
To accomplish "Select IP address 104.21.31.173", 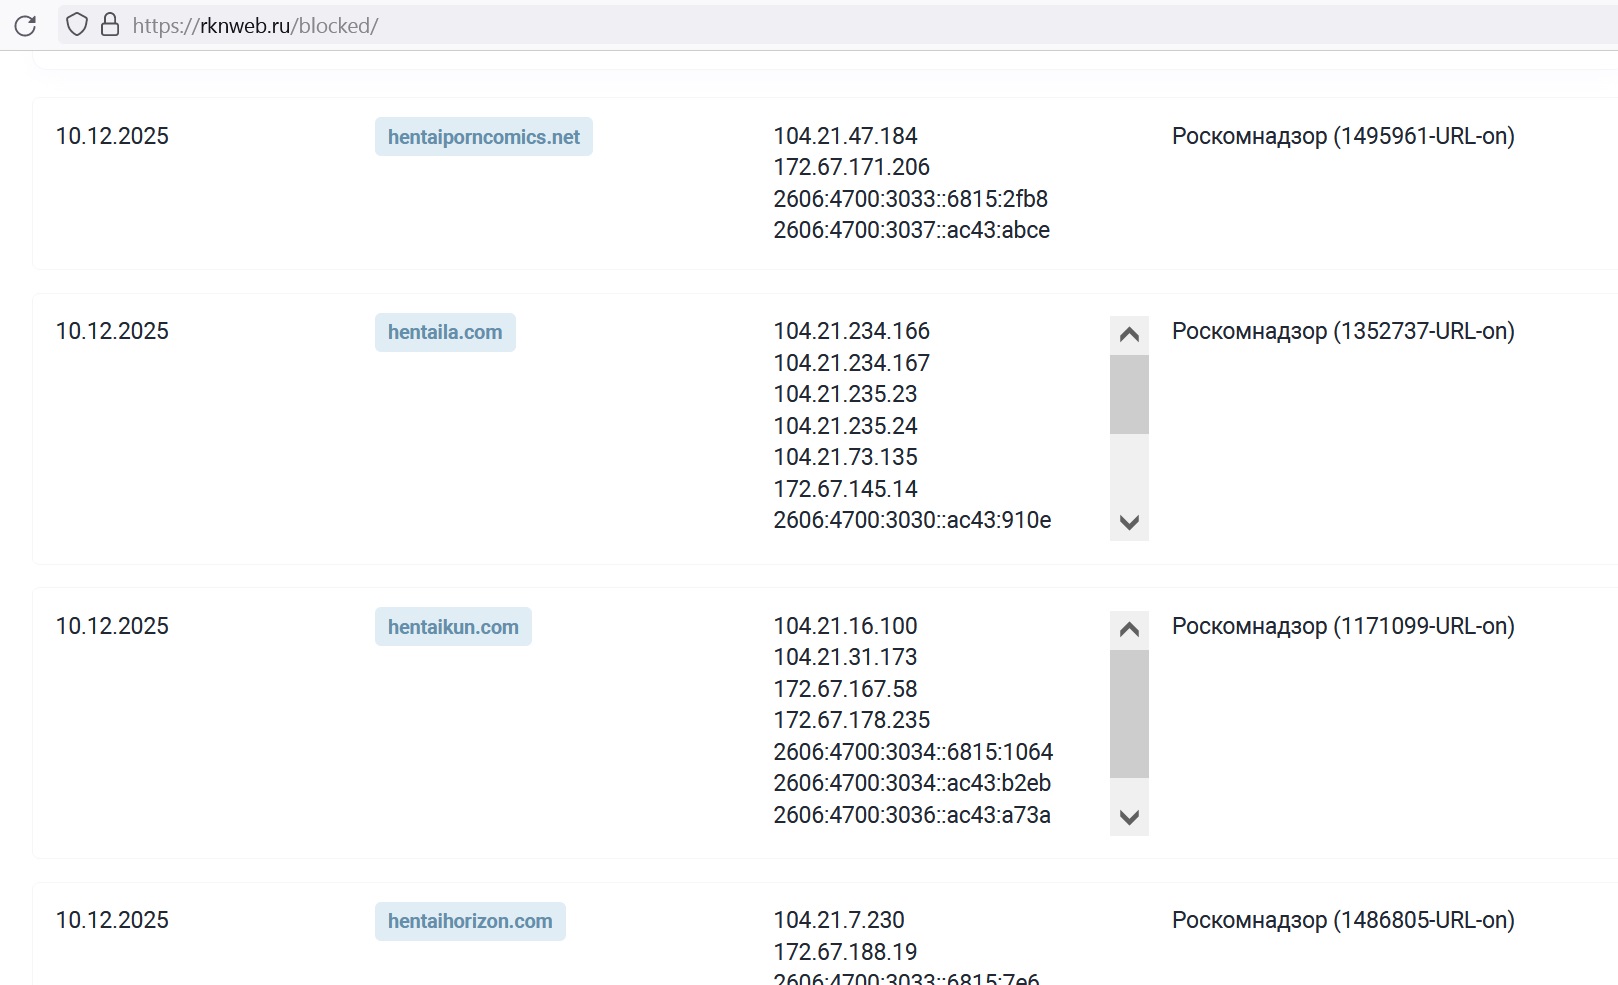I will tap(845, 657).
